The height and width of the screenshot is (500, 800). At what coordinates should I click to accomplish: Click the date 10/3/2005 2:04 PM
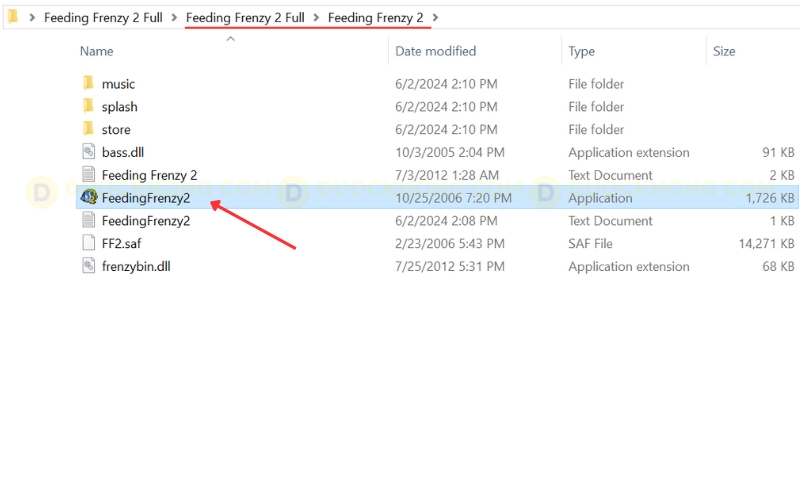(x=449, y=152)
